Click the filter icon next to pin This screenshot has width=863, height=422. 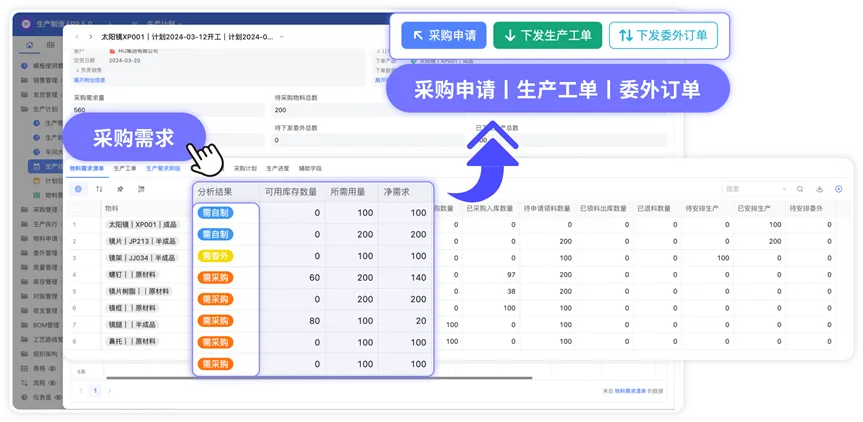(x=141, y=189)
